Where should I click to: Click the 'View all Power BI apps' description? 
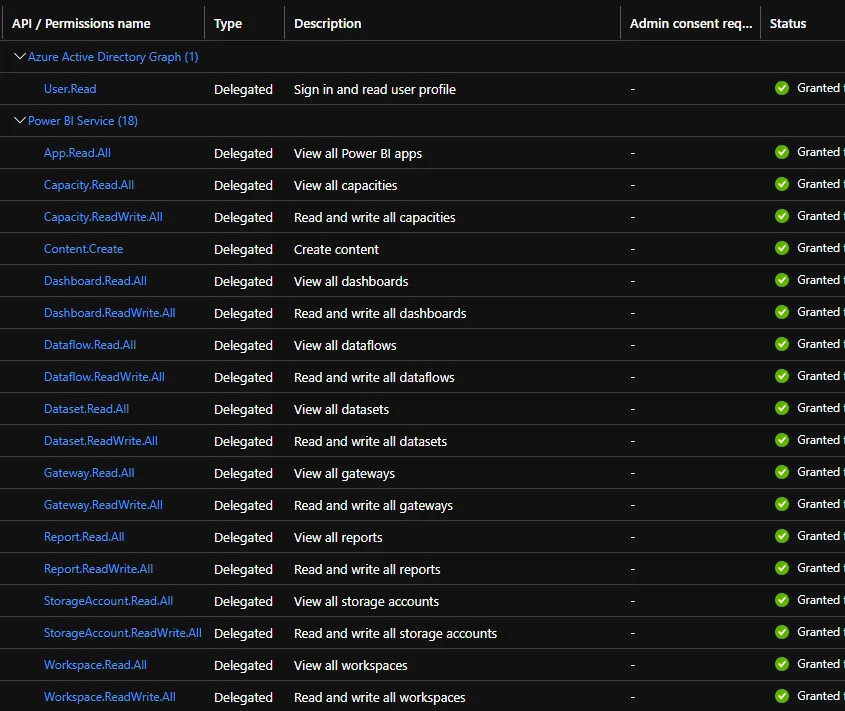tap(358, 154)
